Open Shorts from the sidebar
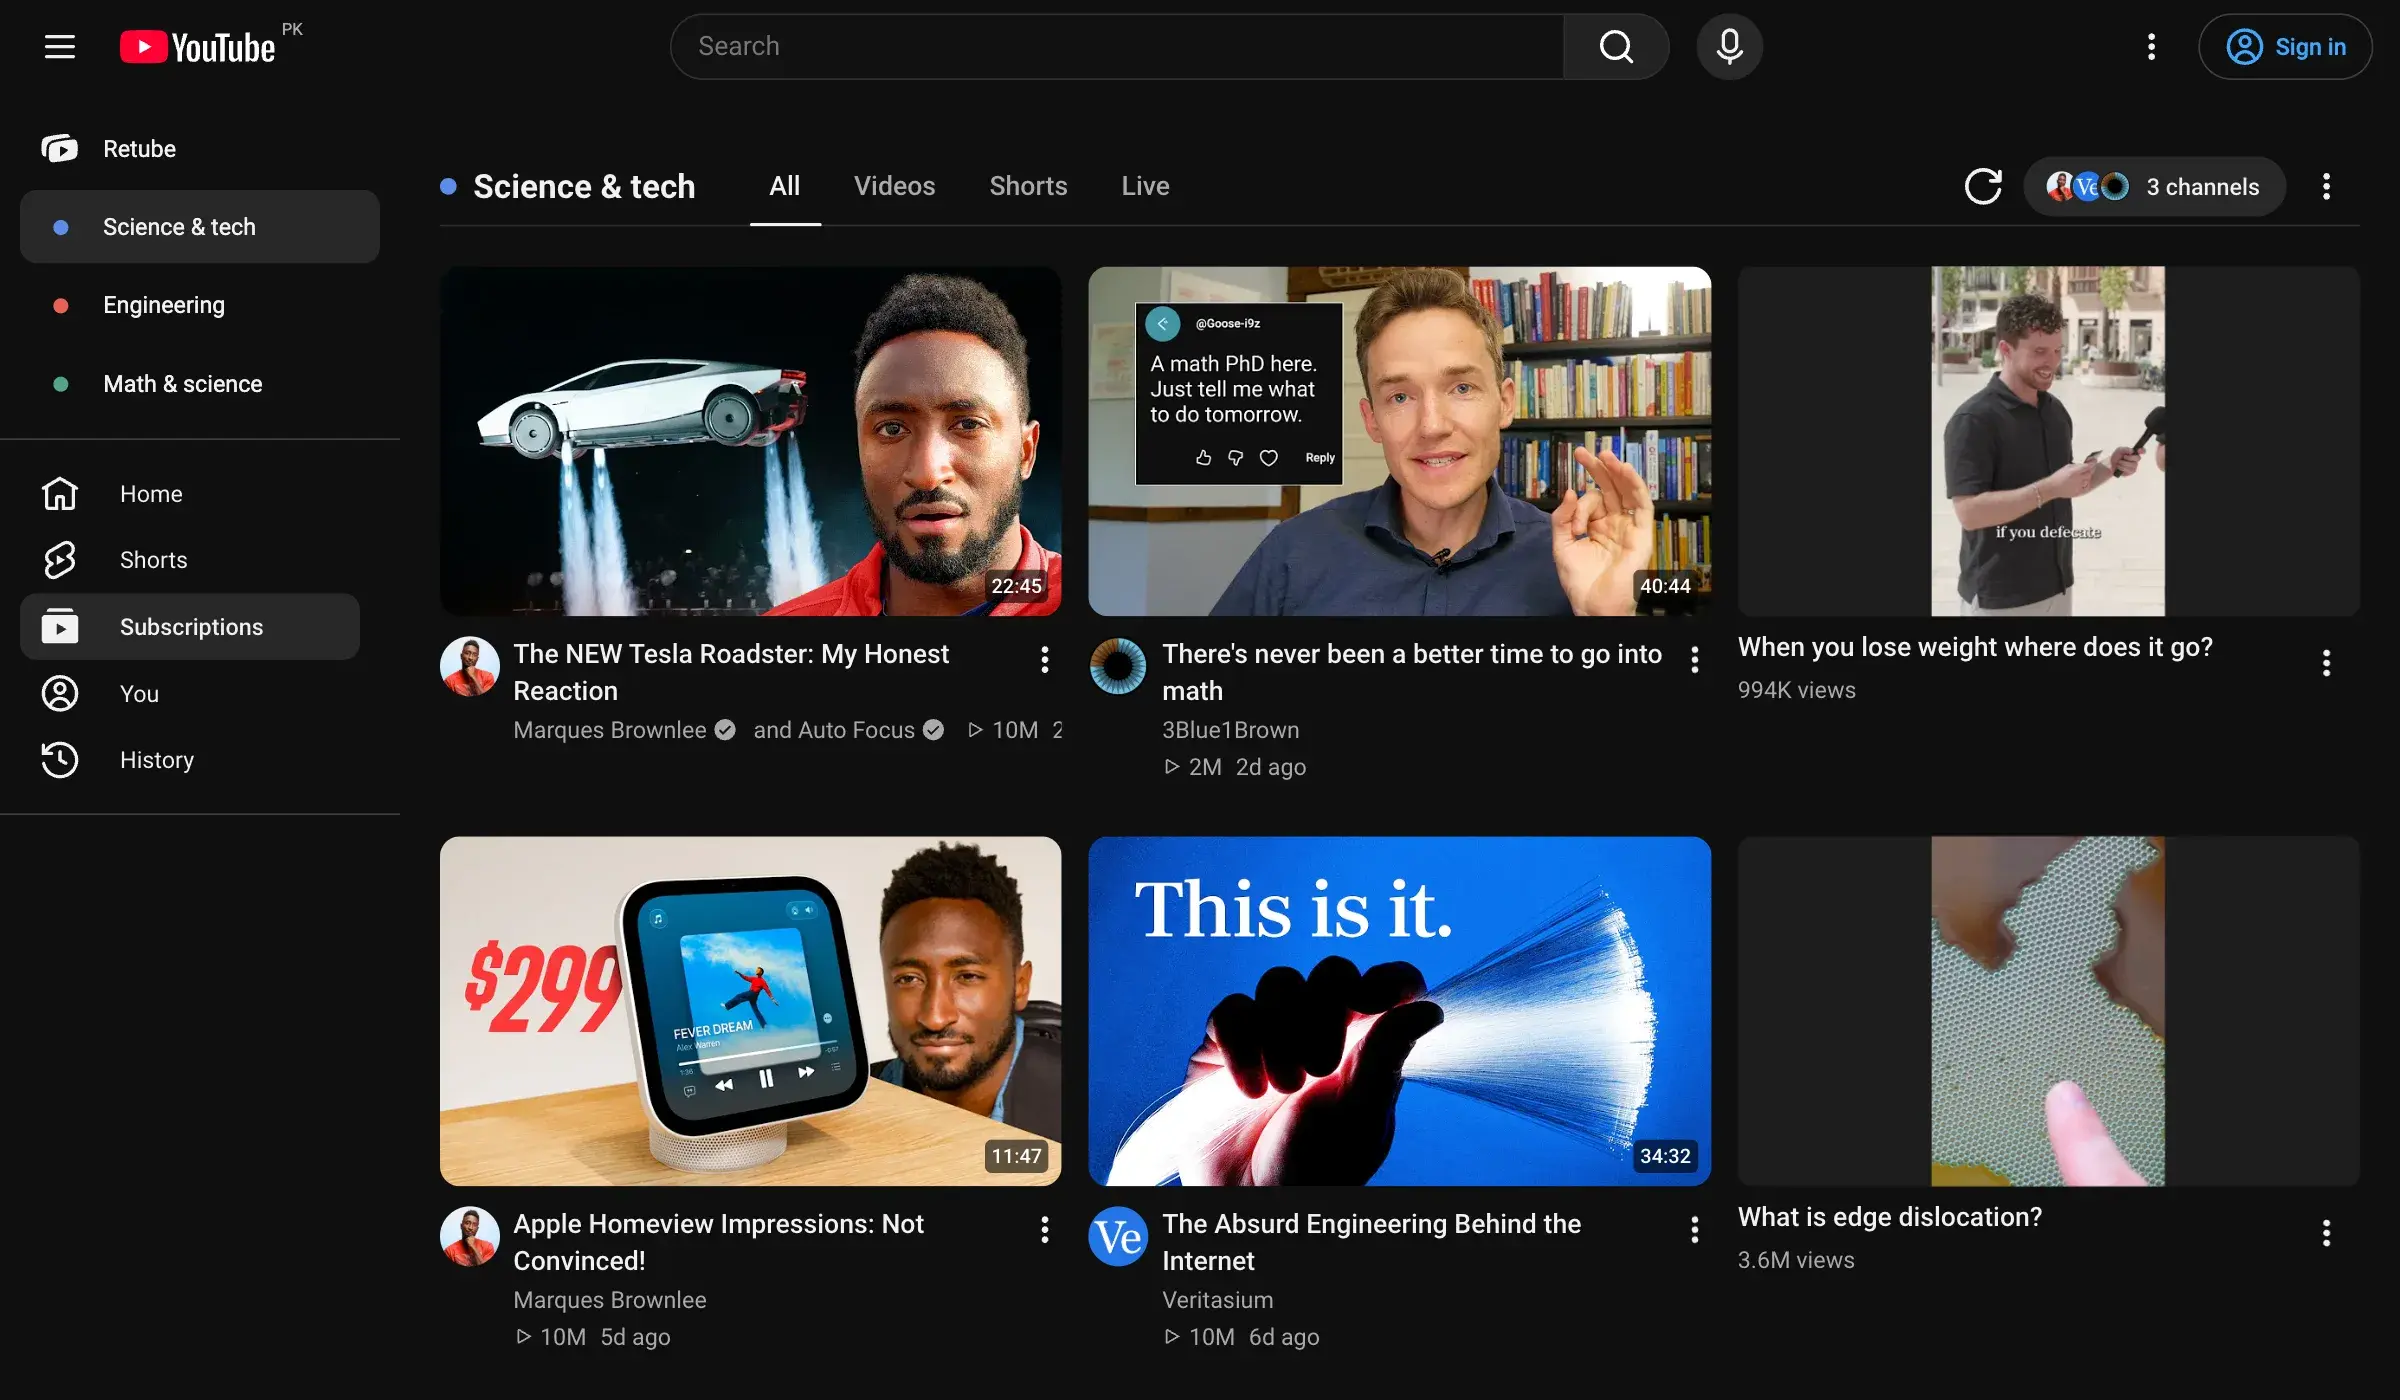Screen dimensions: 2400x1400 tap(190, 560)
